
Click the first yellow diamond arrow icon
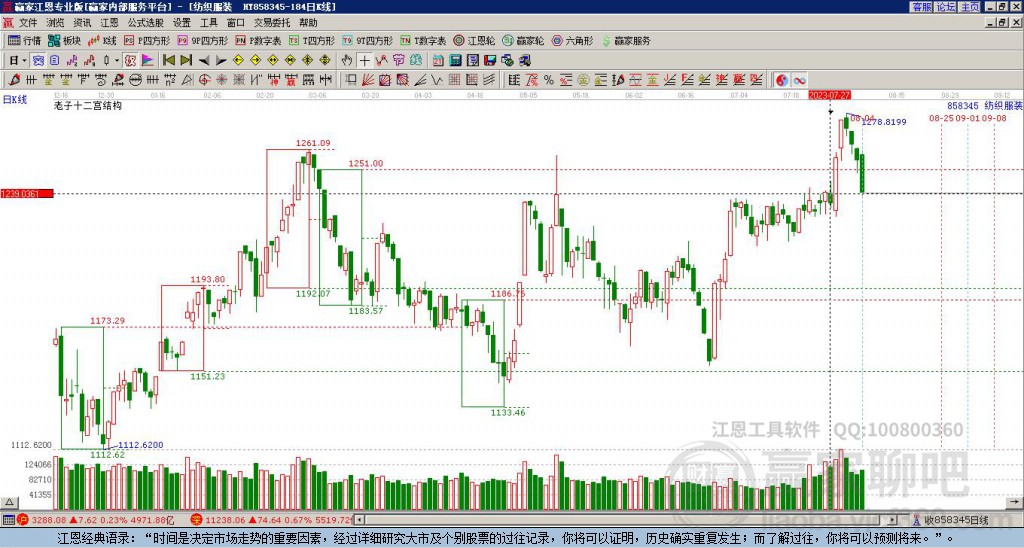[238, 60]
